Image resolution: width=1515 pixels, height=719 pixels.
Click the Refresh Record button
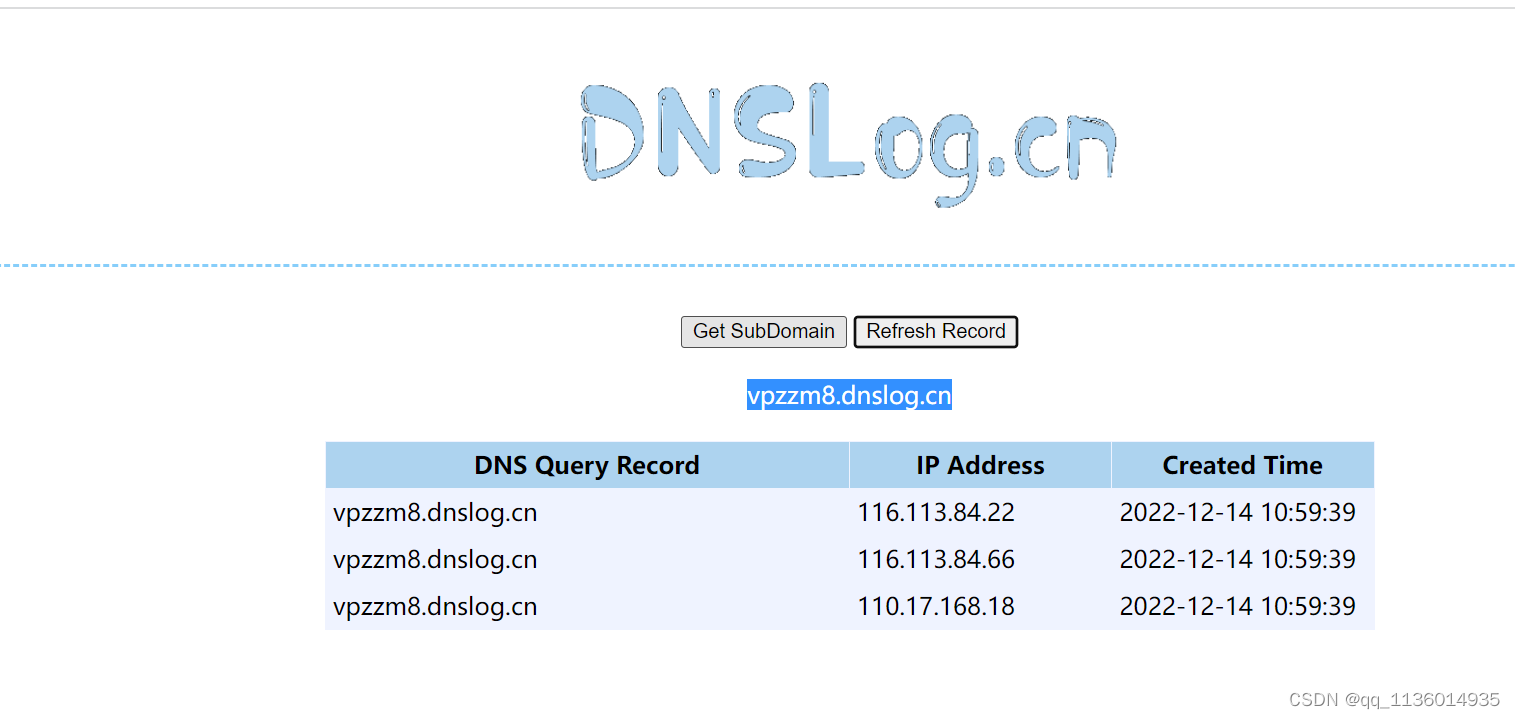[936, 332]
